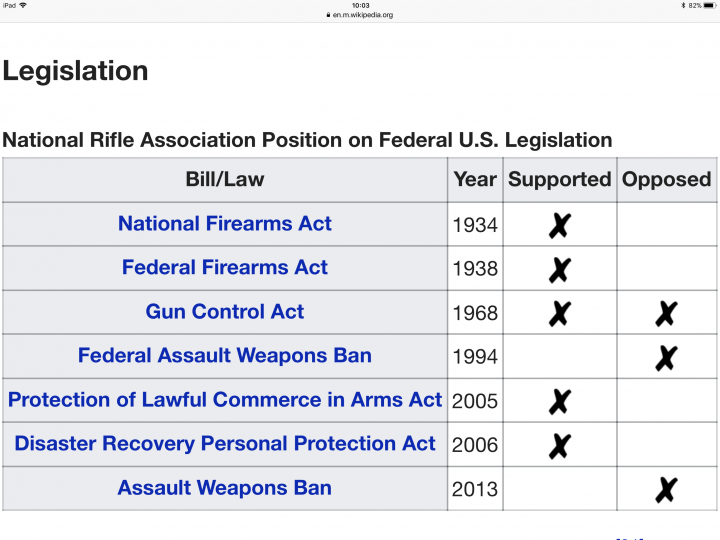Screen dimensions: 720x540
Task: Tap the en.m.wikipedia.org address bar
Action: 360,15
